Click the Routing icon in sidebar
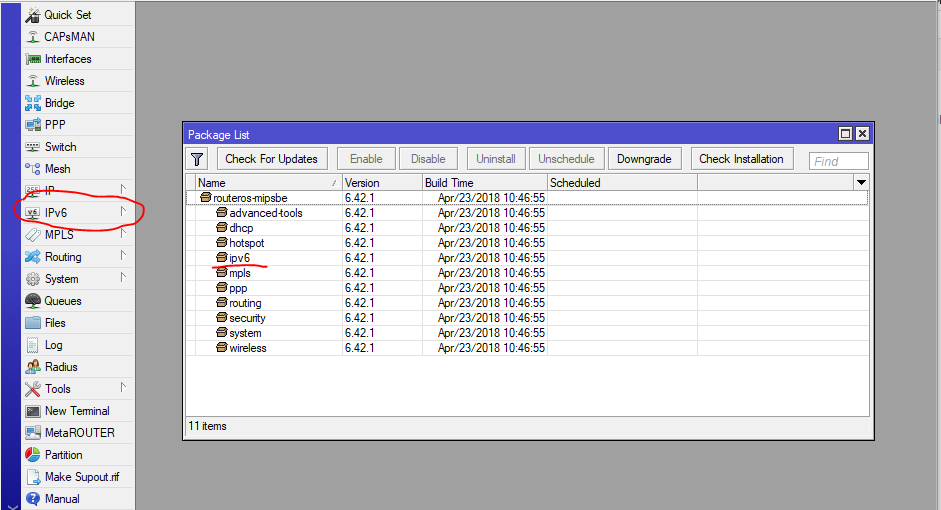This screenshot has height=510, width=941. tap(33, 257)
